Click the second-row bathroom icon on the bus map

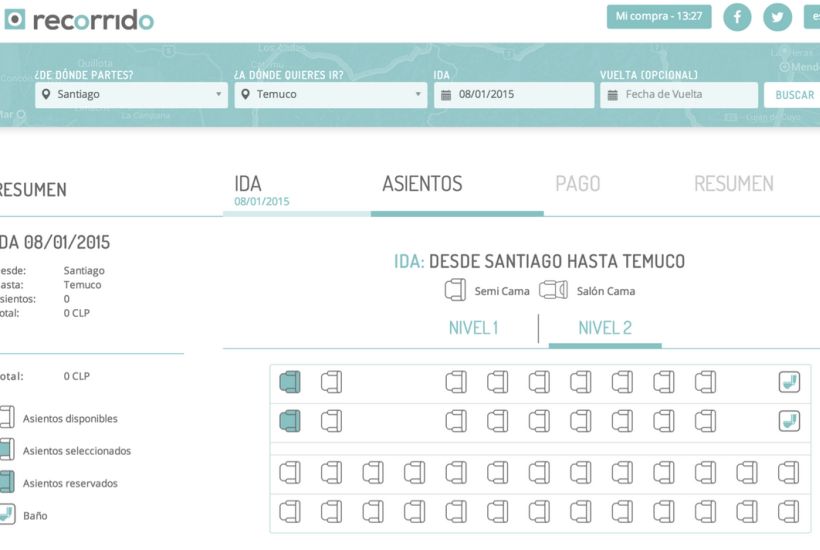pyautogui.click(x=789, y=421)
